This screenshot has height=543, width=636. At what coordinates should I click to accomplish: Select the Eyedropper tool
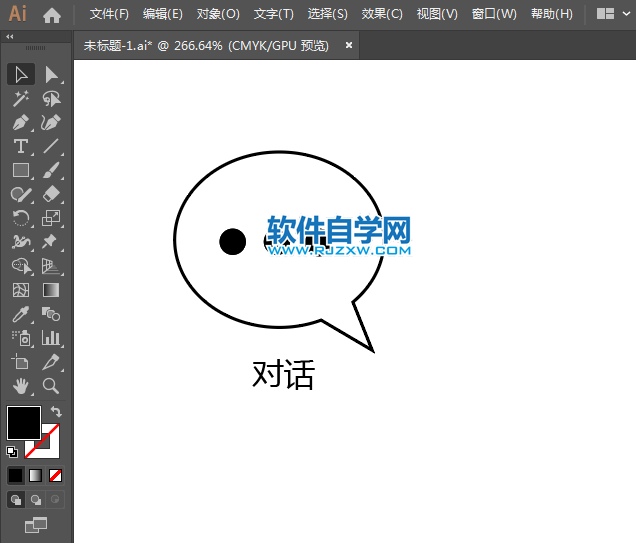(21, 314)
